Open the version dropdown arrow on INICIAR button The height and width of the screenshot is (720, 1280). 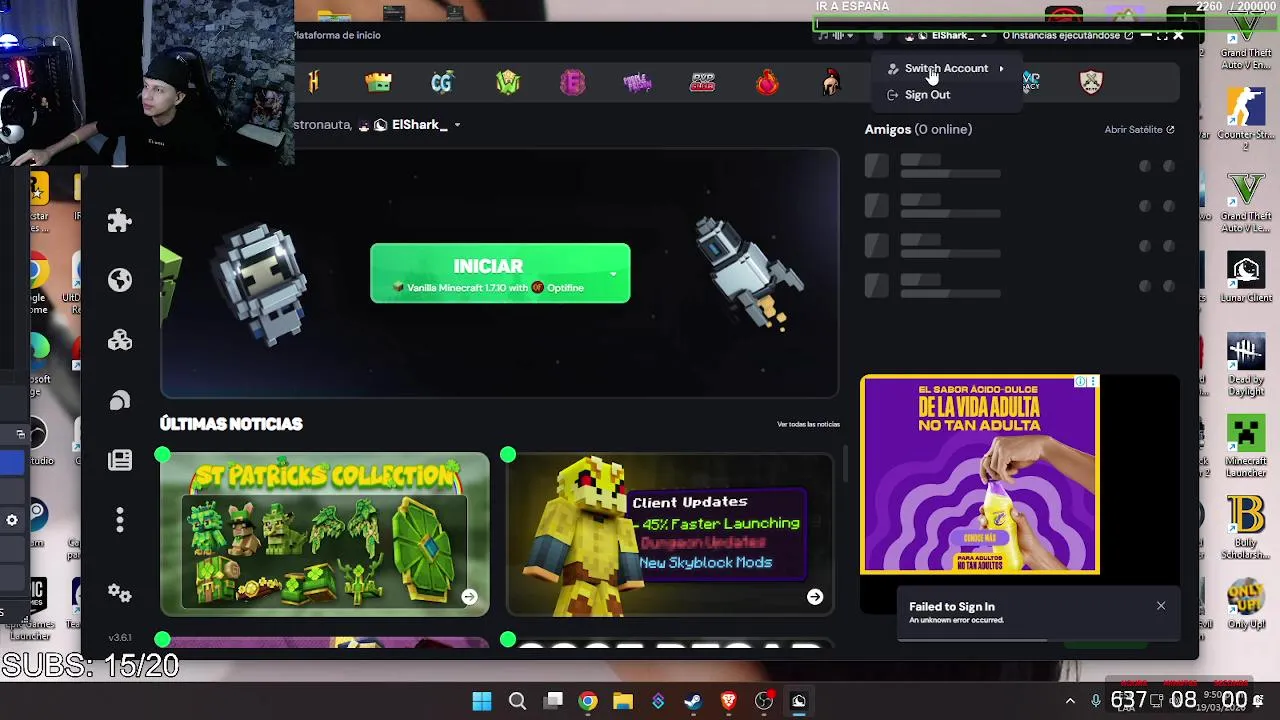point(613,273)
